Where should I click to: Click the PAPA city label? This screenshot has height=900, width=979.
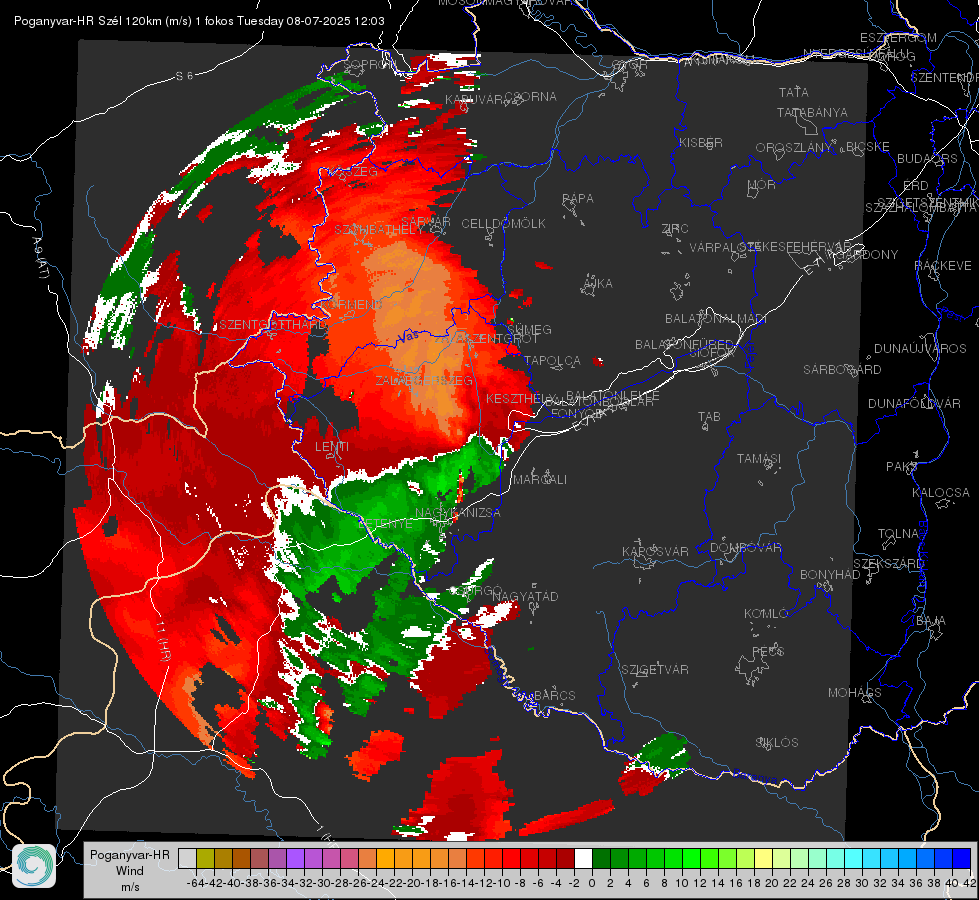click(578, 198)
